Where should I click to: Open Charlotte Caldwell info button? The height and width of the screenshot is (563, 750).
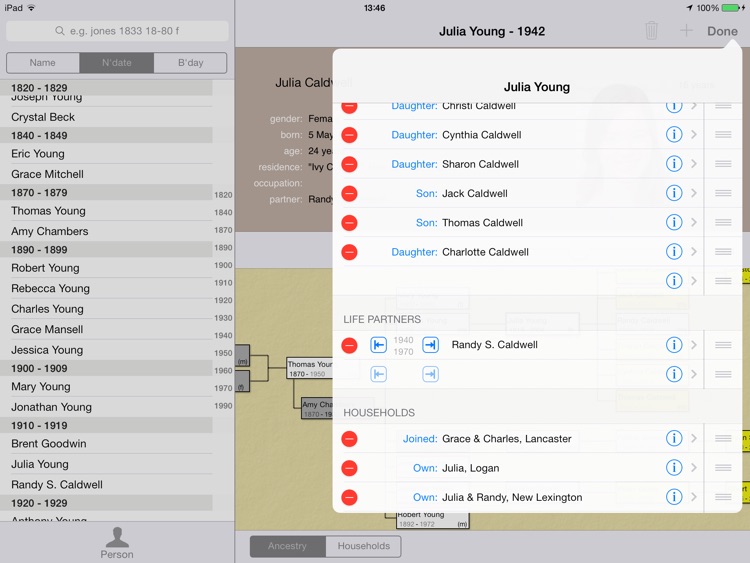pos(673,252)
